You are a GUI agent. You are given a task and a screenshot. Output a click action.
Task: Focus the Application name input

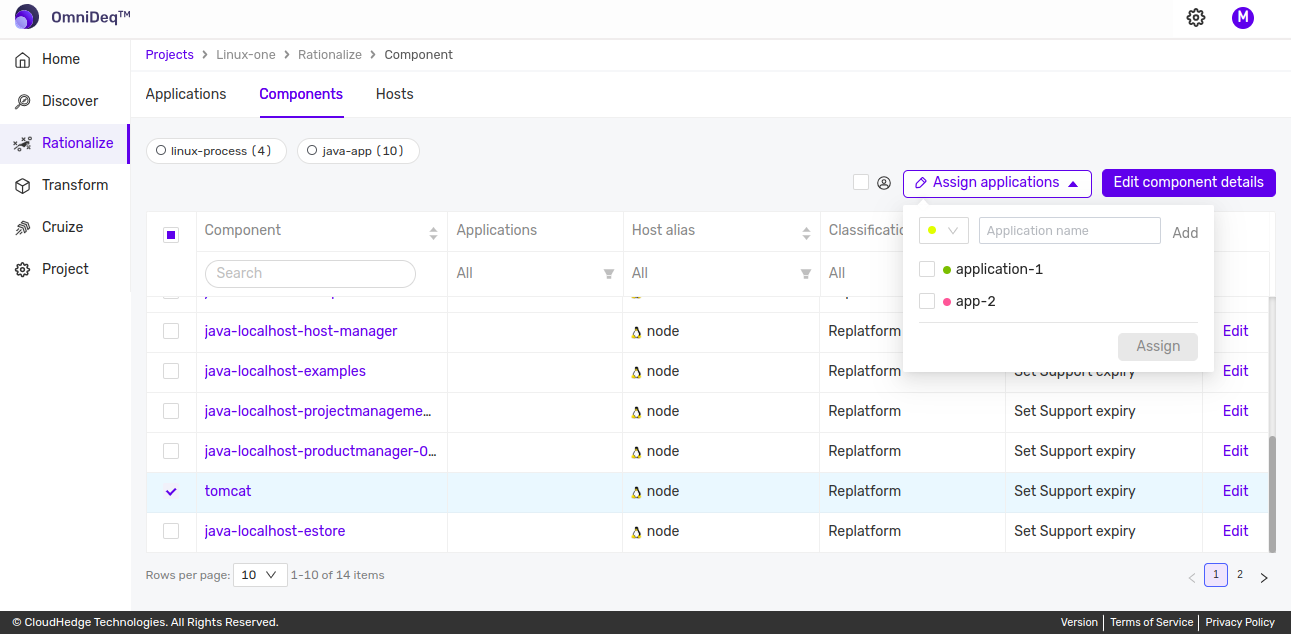[x=1070, y=231]
